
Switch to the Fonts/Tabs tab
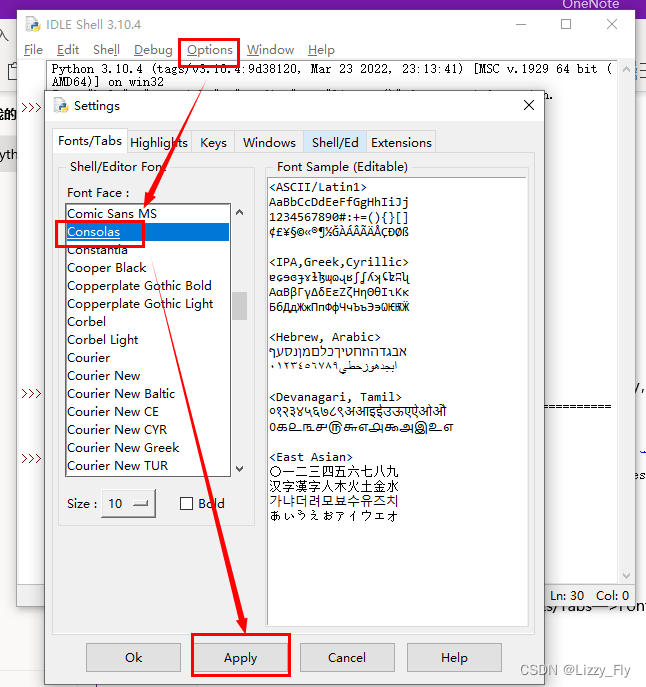(90, 141)
